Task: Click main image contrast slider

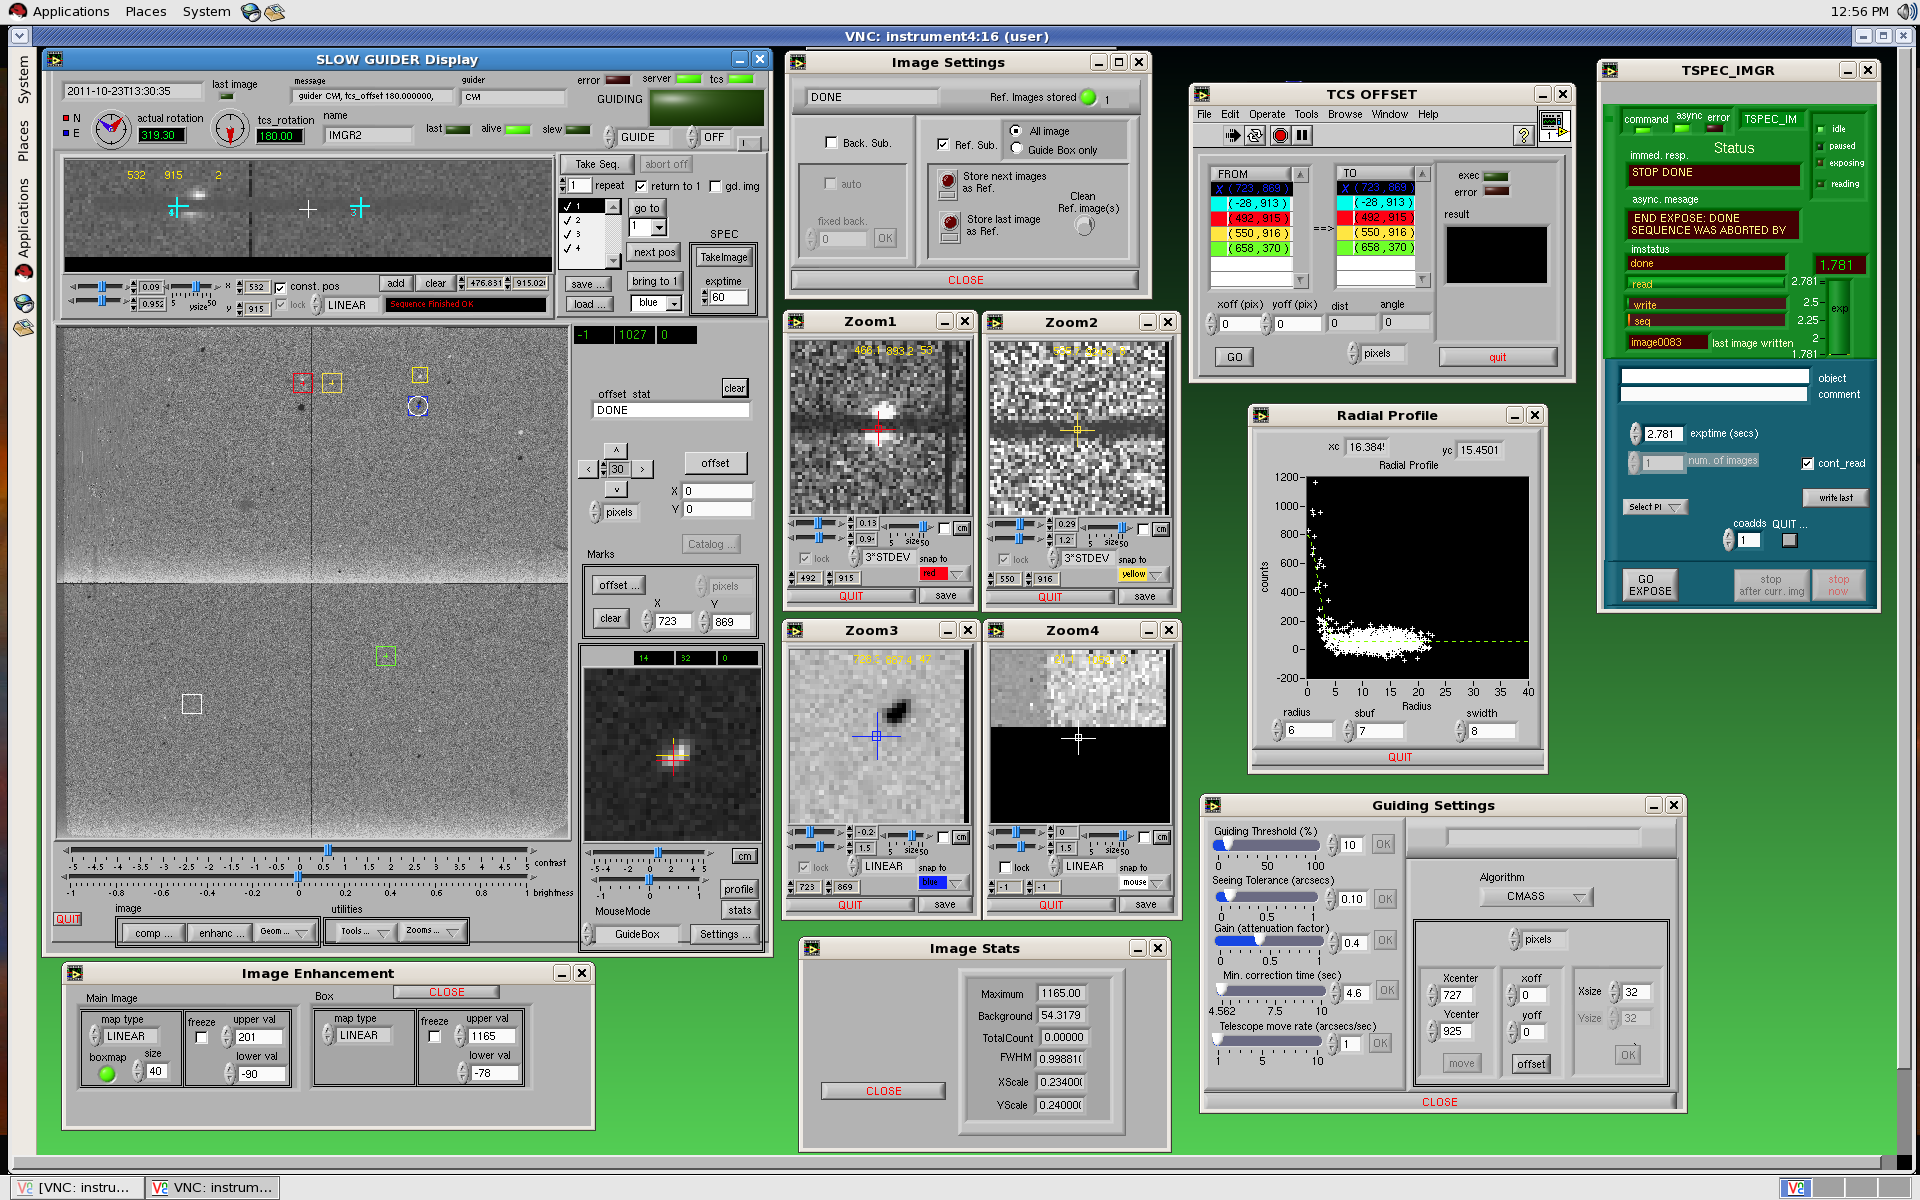Action: pyautogui.click(x=298, y=850)
